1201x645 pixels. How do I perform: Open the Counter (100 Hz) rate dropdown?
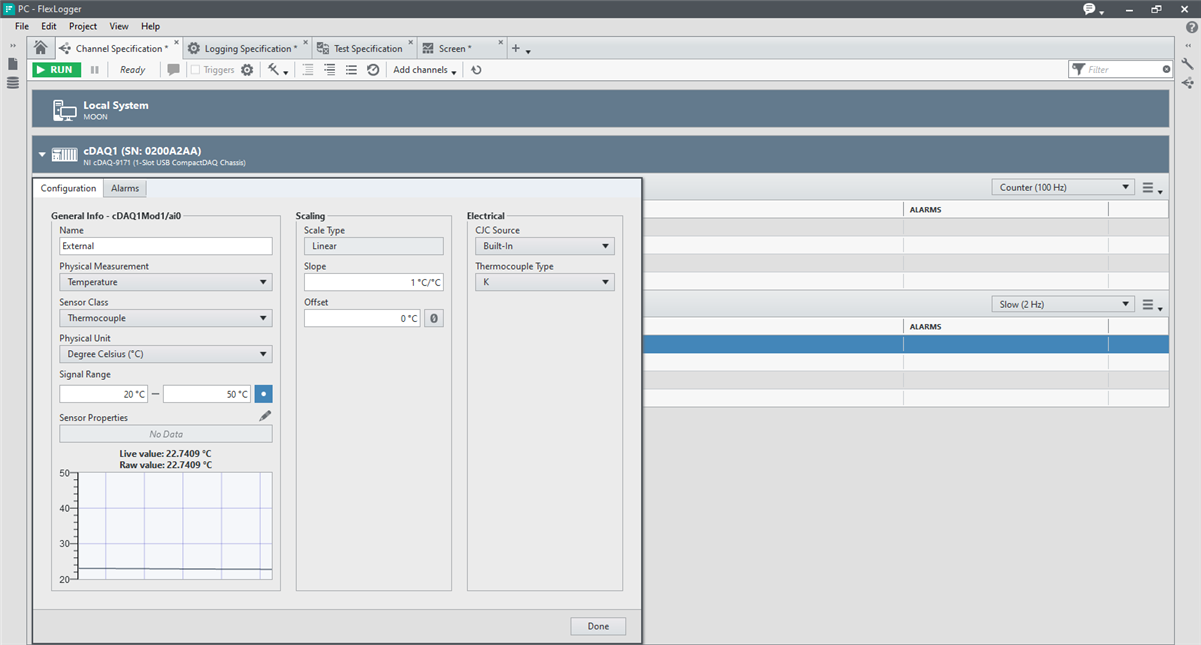click(x=1063, y=187)
